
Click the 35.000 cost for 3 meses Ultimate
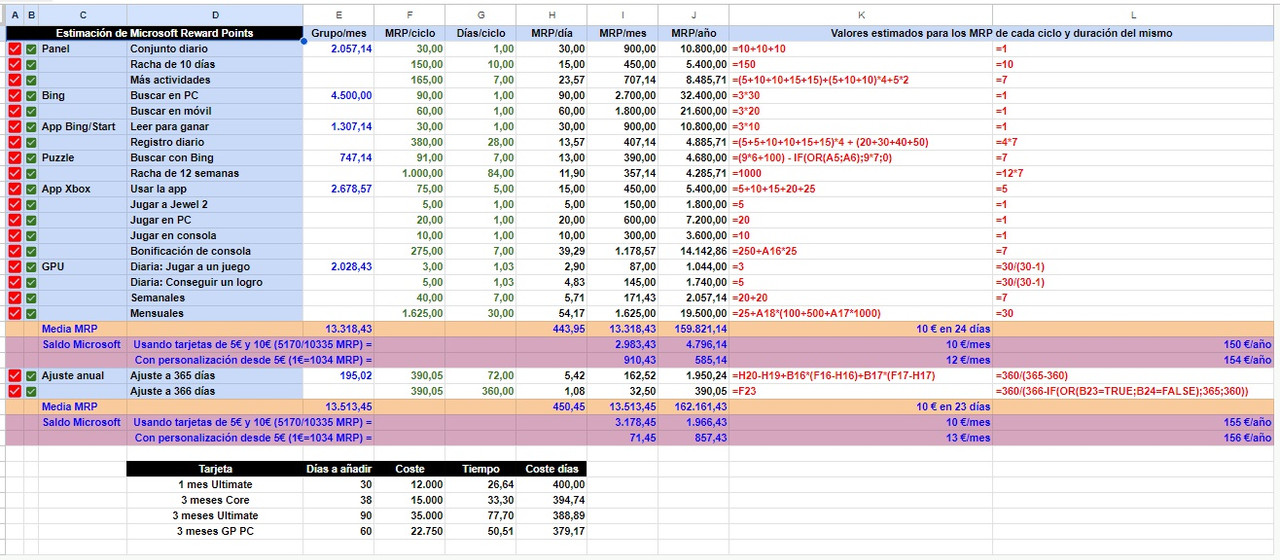410,516
